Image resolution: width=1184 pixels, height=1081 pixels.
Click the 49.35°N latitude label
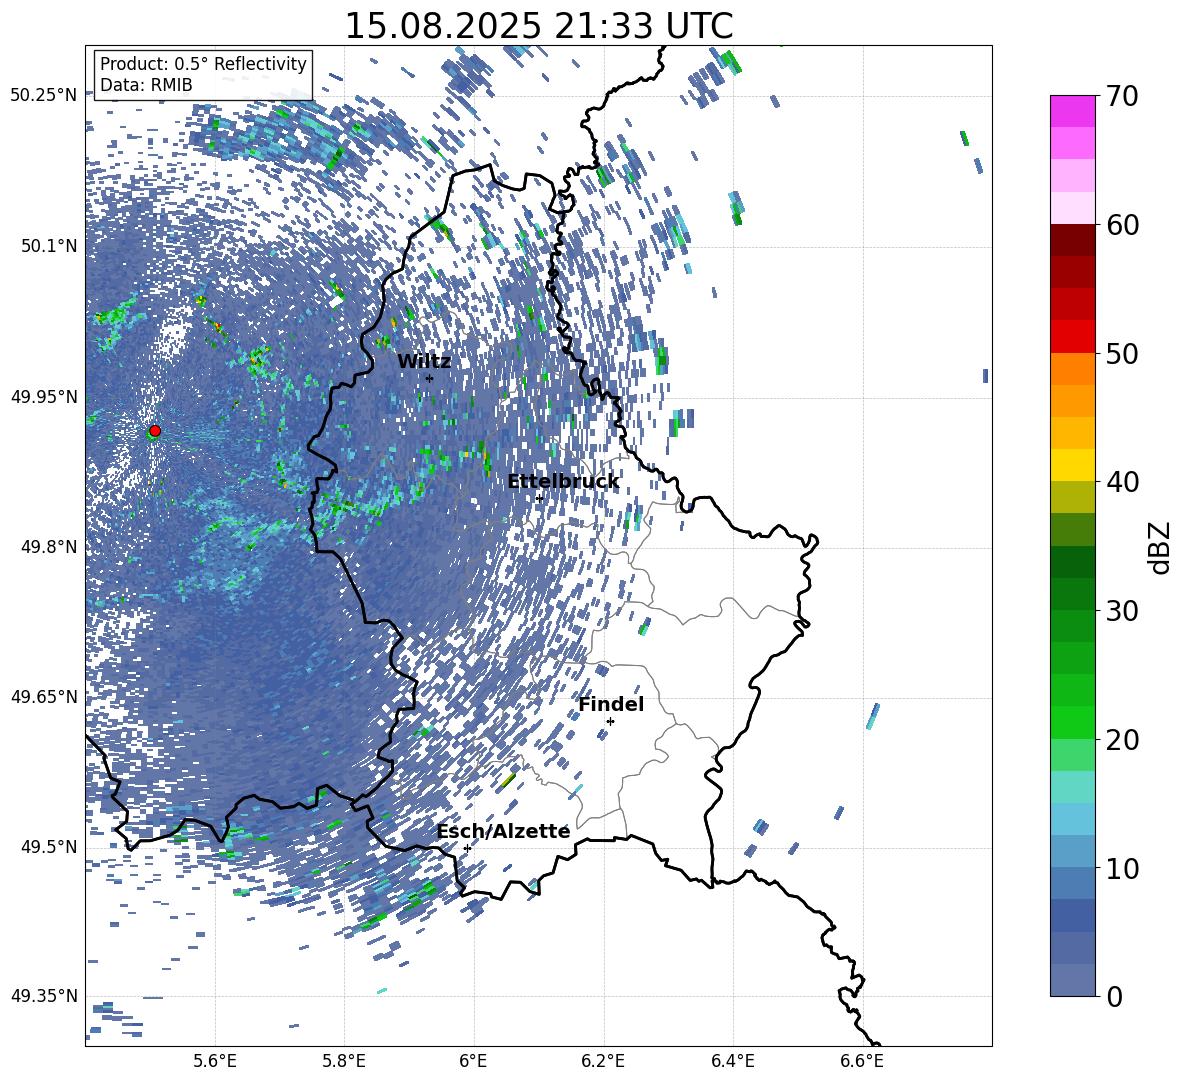click(x=44, y=996)
